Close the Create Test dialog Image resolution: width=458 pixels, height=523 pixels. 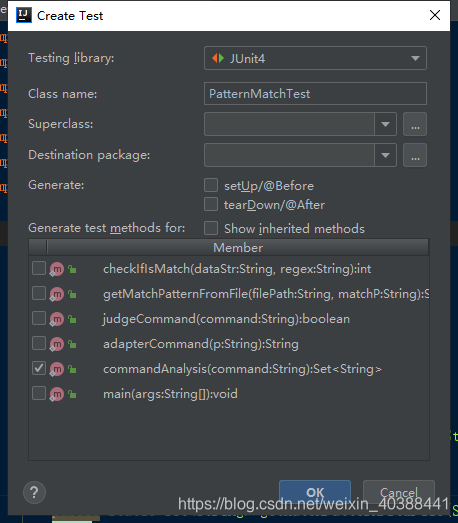pos(435,15)
